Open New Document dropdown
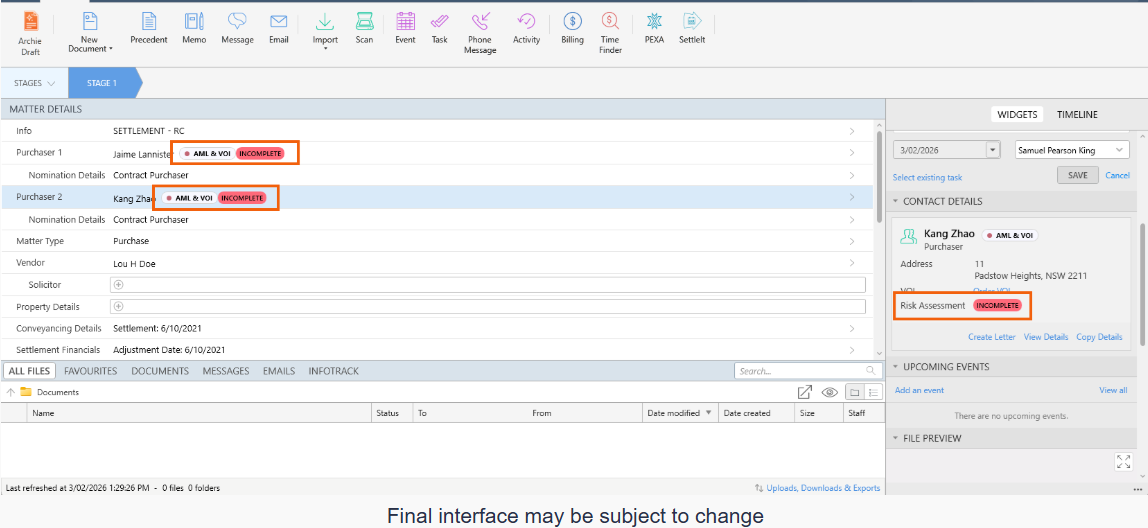The height and width of the screenshot is (528, 1148). pos(91,33)
